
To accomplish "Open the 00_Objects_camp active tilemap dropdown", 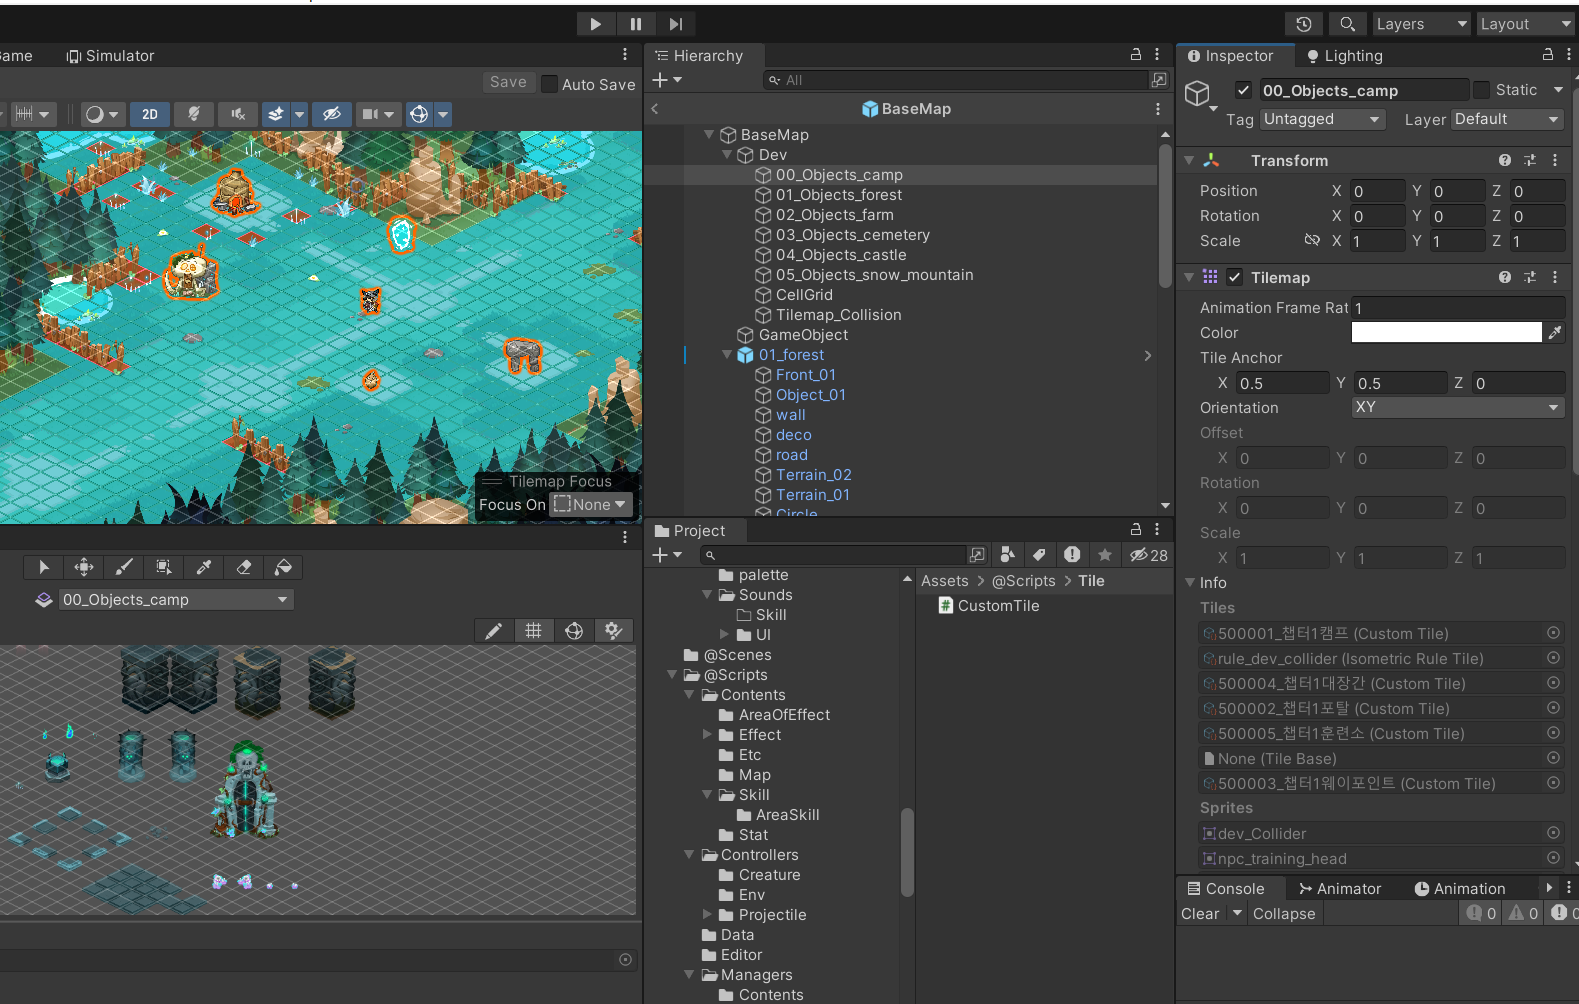I will pos(175,600).
